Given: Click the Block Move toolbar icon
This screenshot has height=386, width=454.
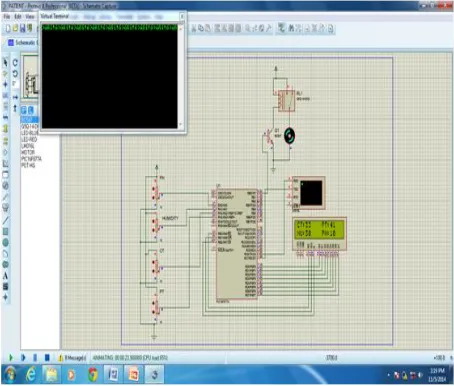Looking at the screenshot, I should click(x=224, y=29).
